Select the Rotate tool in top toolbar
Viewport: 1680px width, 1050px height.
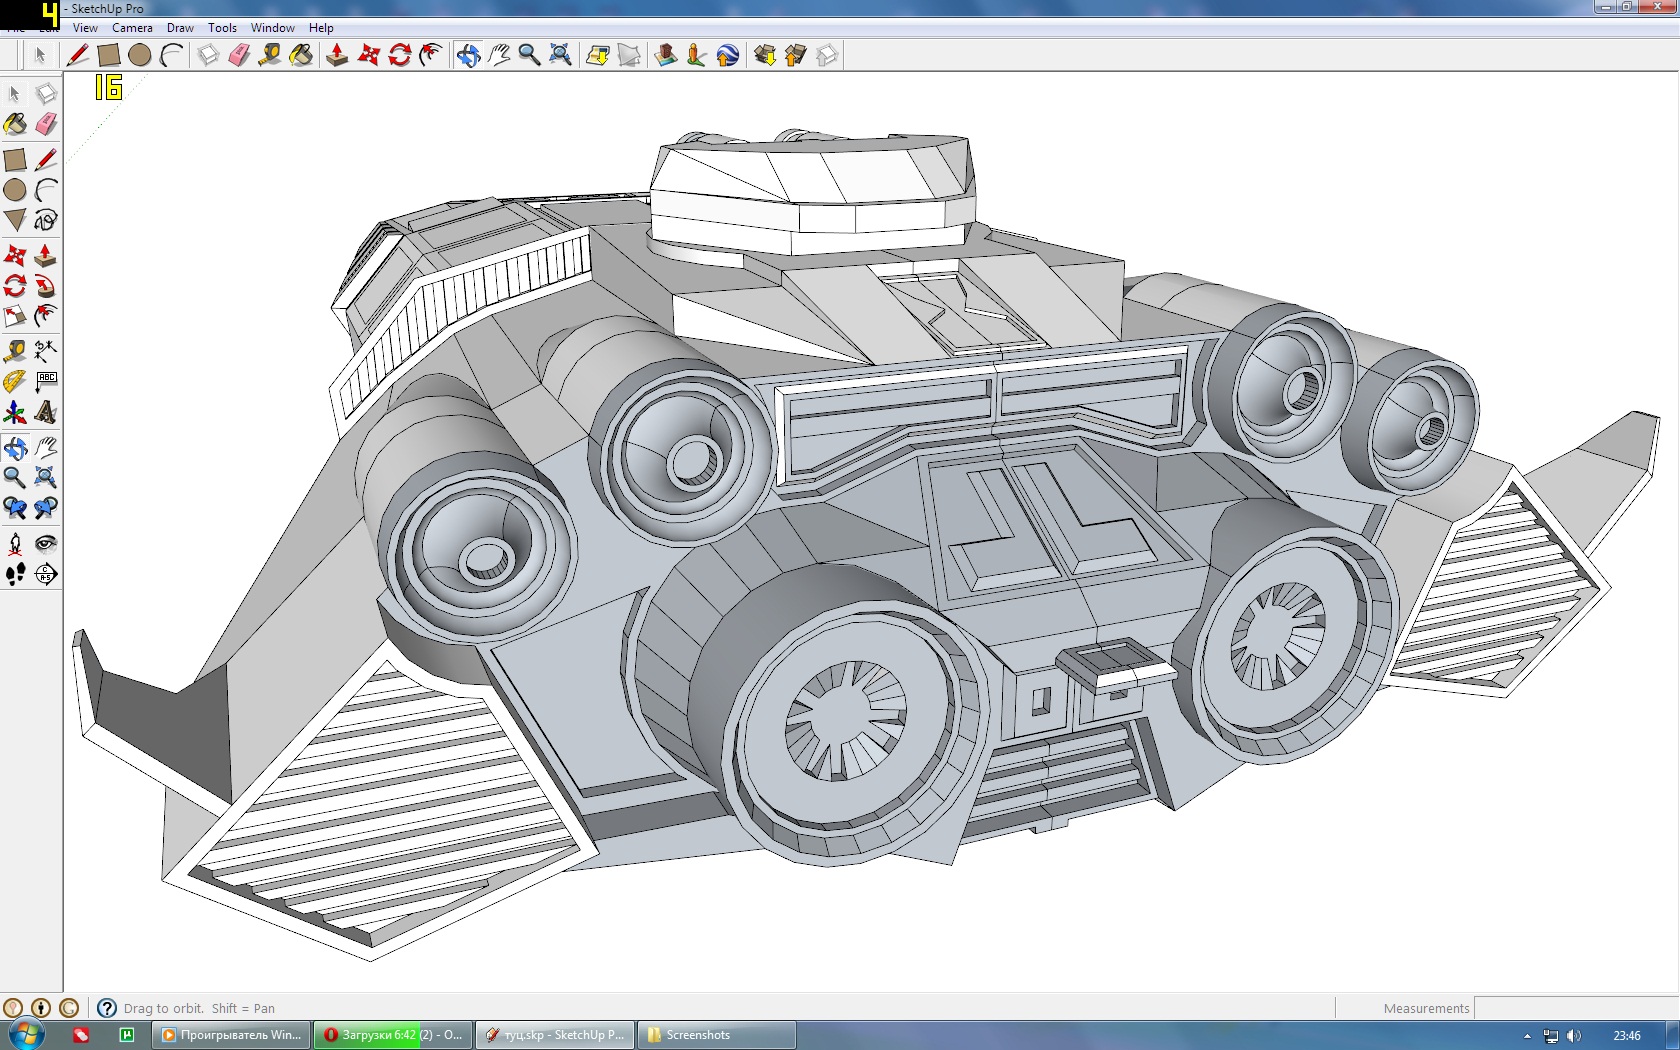tap(400, 55)
